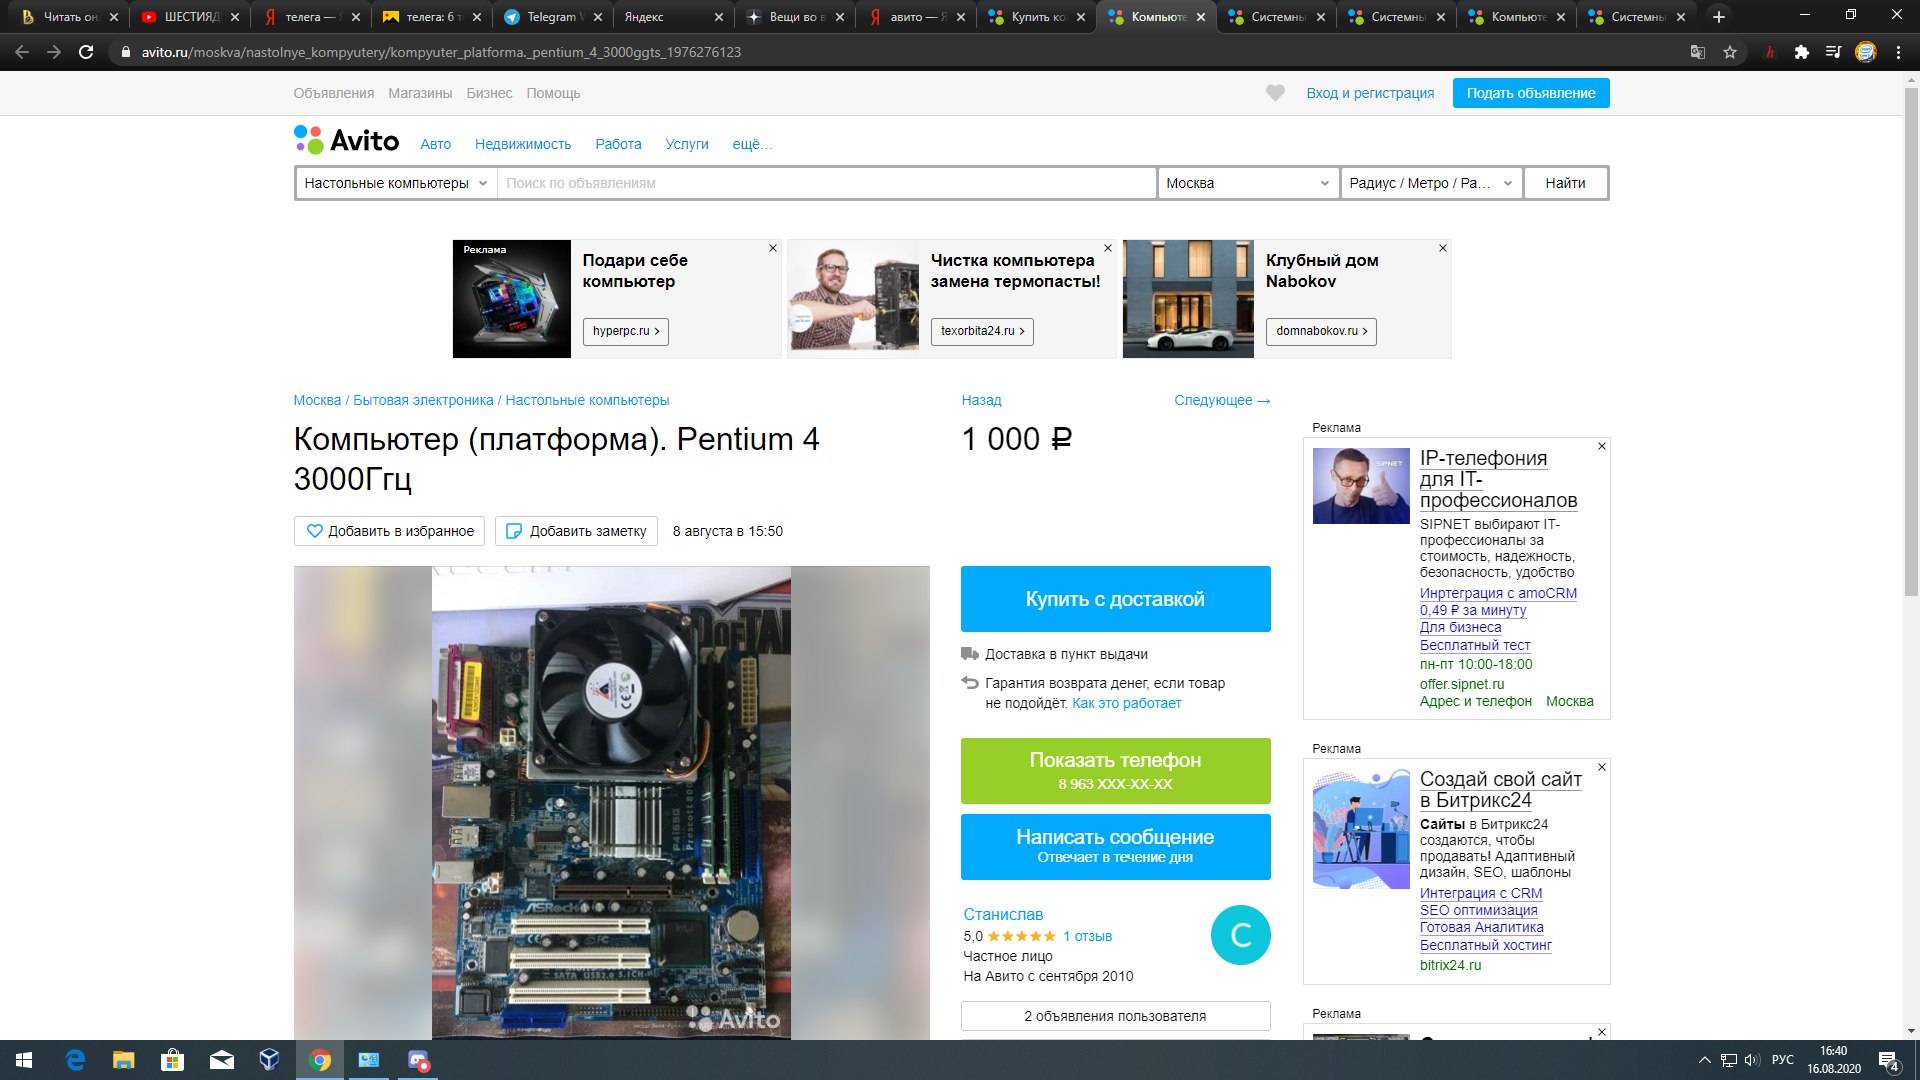The height and width of the screenshot is (1080, 1920).
Task: Open the Москва region dropdown
Action: coord(1248,183)
